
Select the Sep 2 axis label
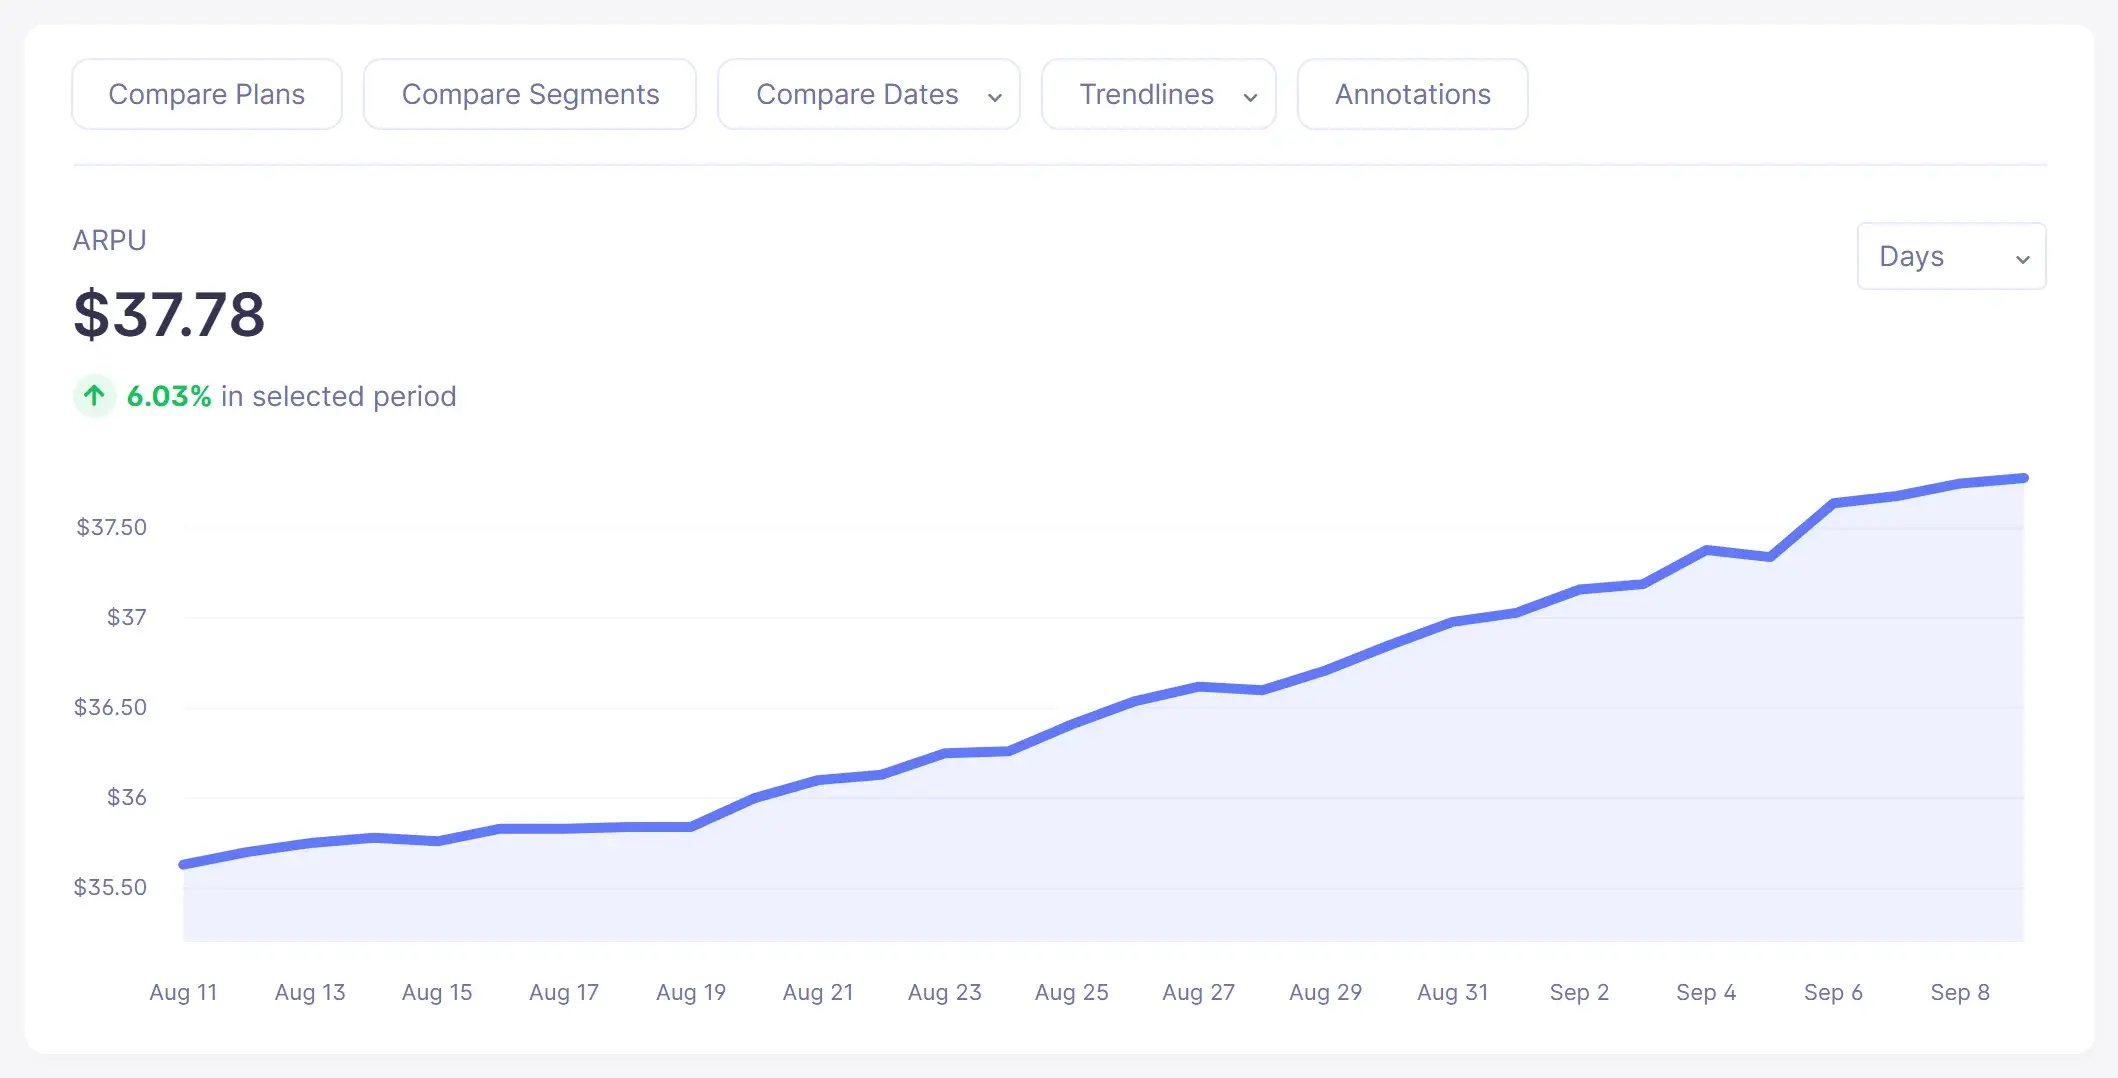pos(1580,992)
